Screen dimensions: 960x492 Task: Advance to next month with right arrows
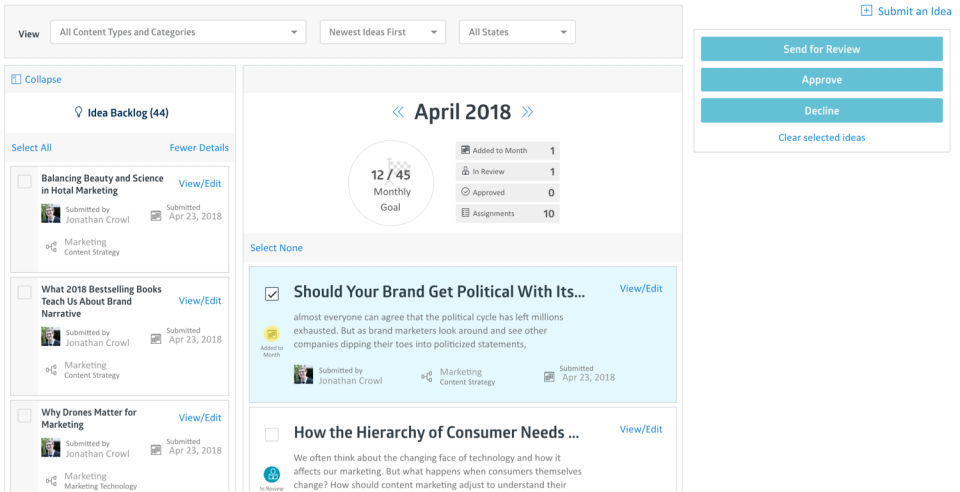coord(527,112)
